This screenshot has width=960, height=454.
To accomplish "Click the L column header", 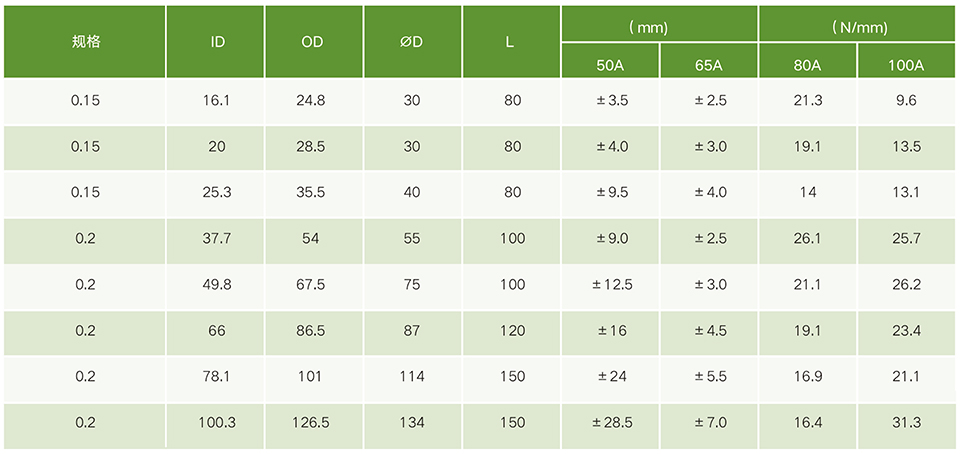I will [510, 43].
